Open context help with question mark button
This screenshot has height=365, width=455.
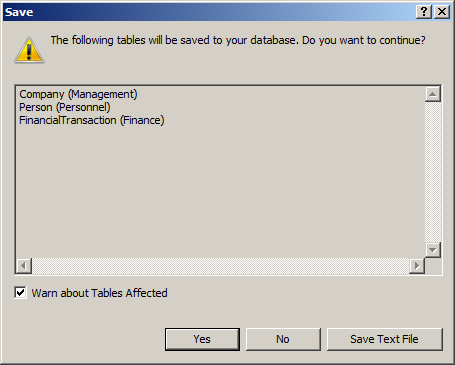pos(424,12)
